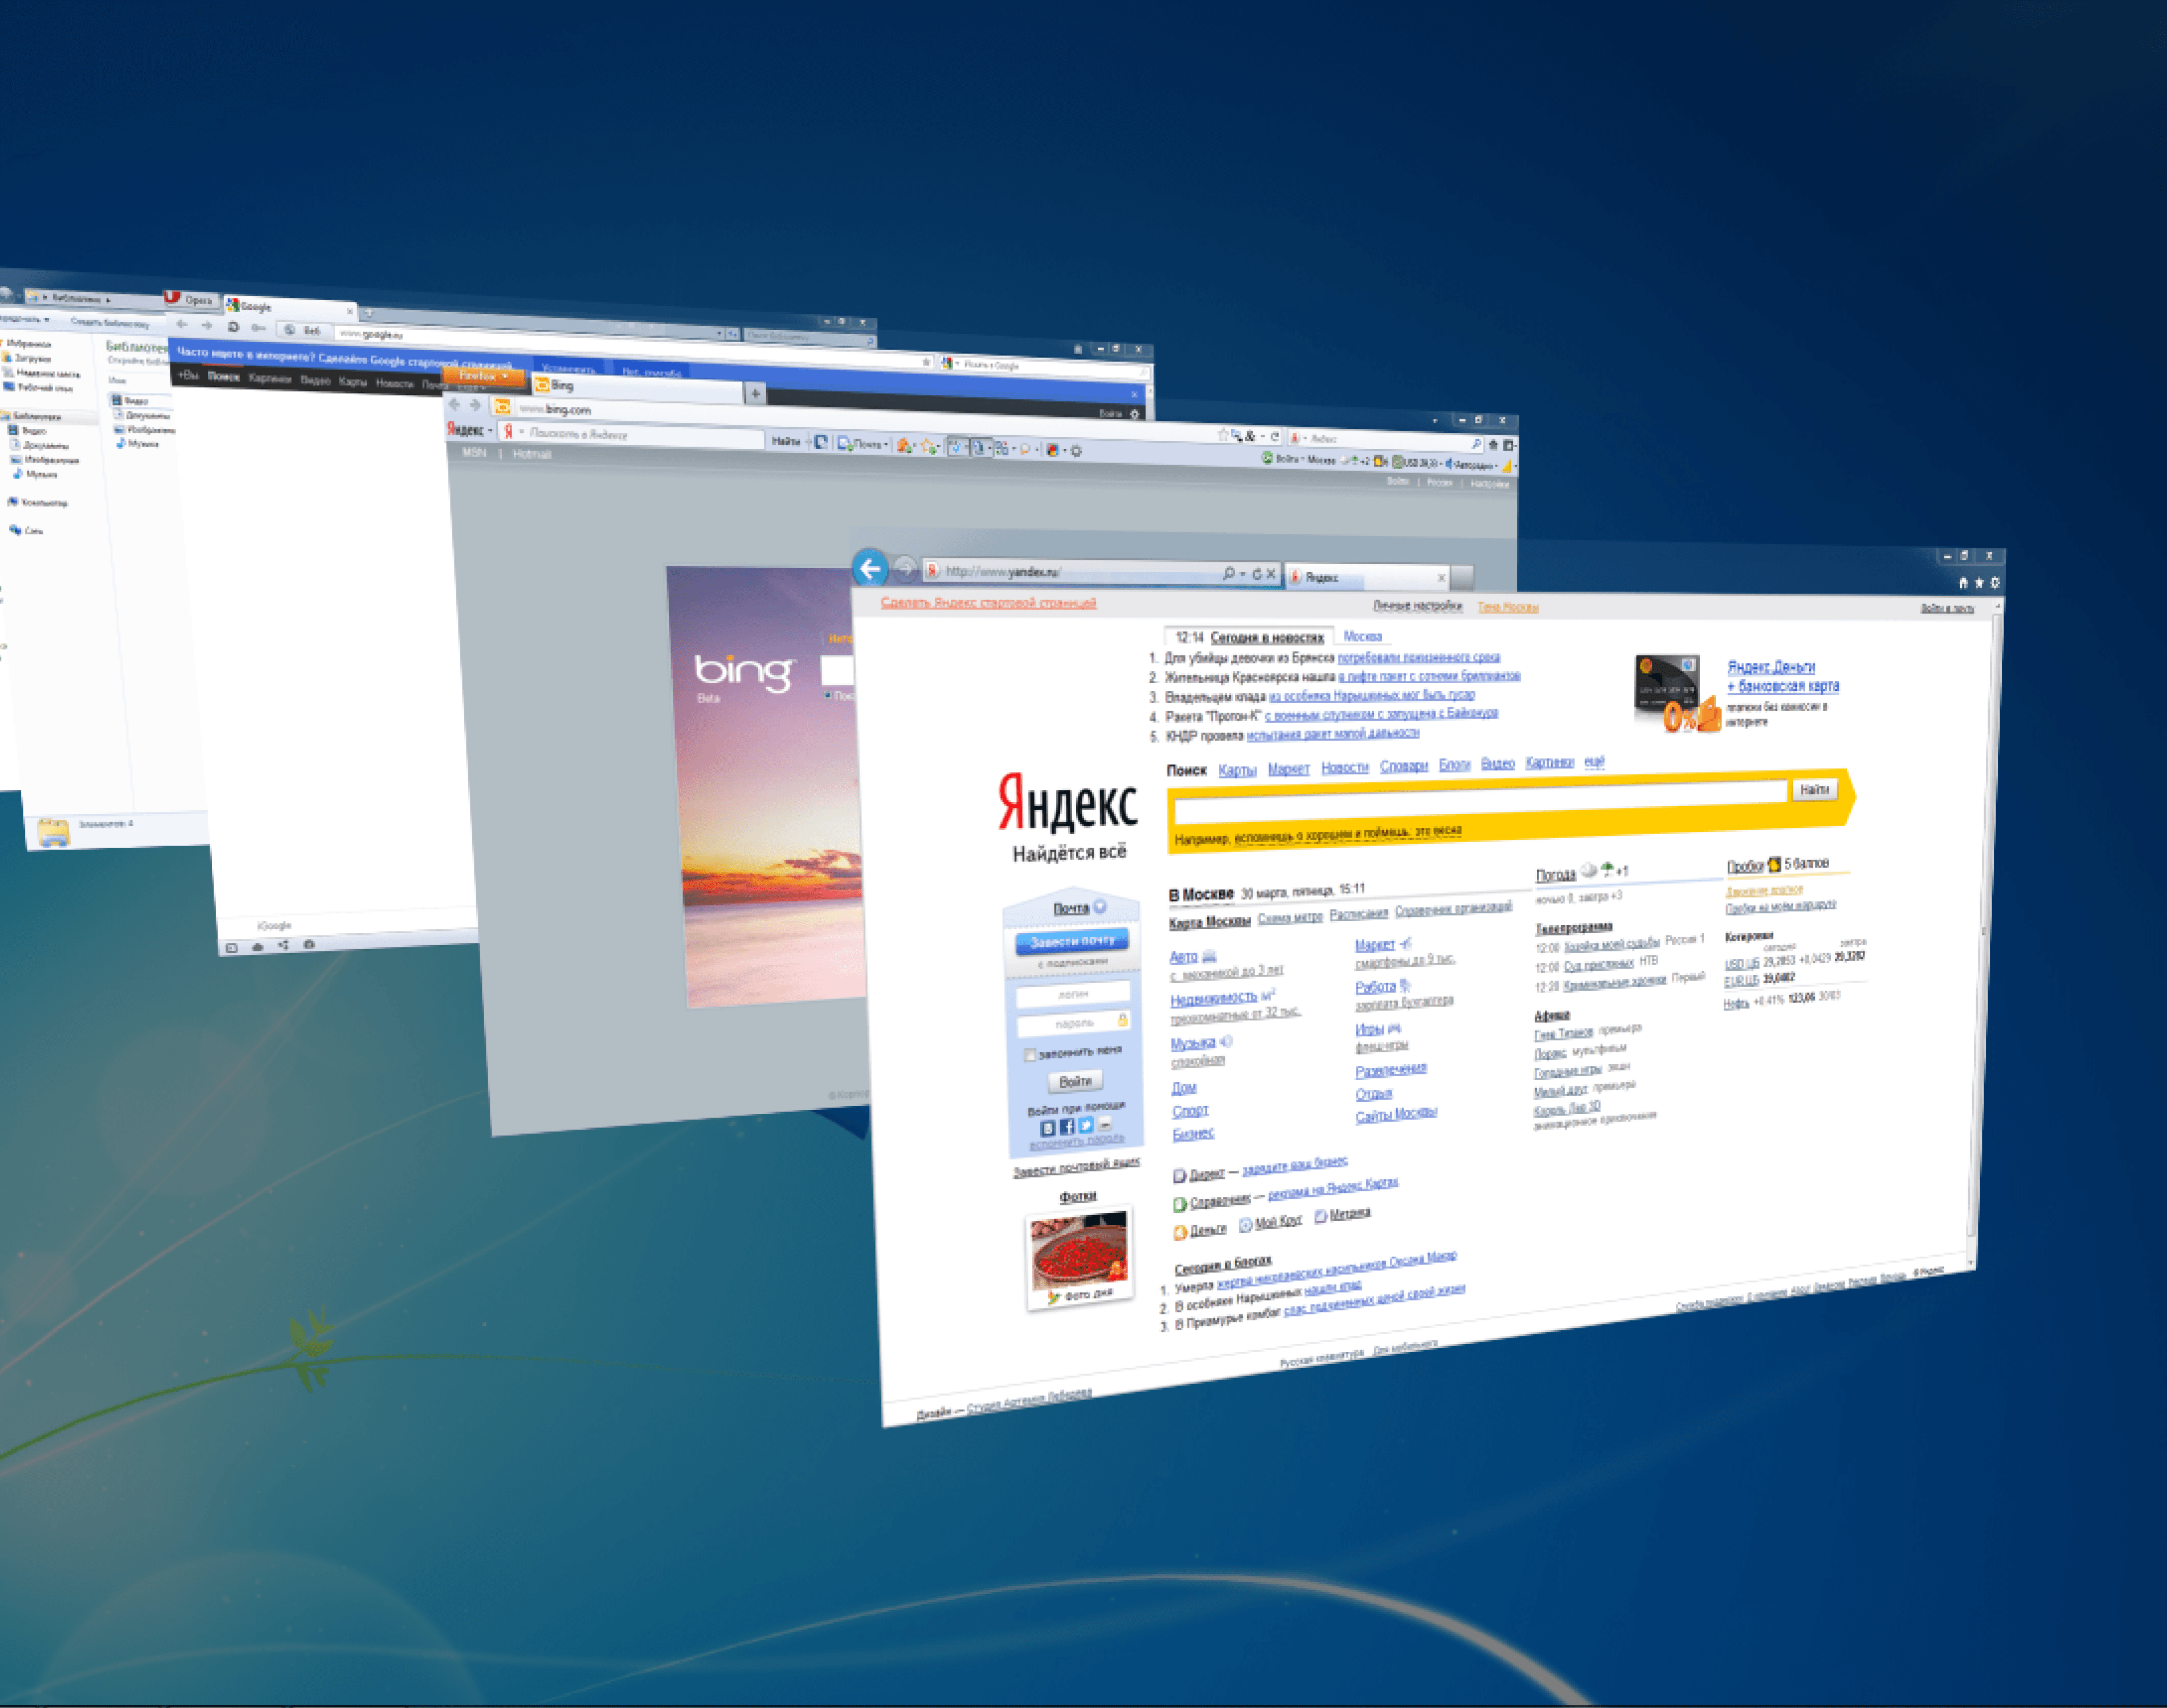This screenshot has width=2167, height=1708.
Task: Open the Карты link above search box
Action: (1237, 770)
